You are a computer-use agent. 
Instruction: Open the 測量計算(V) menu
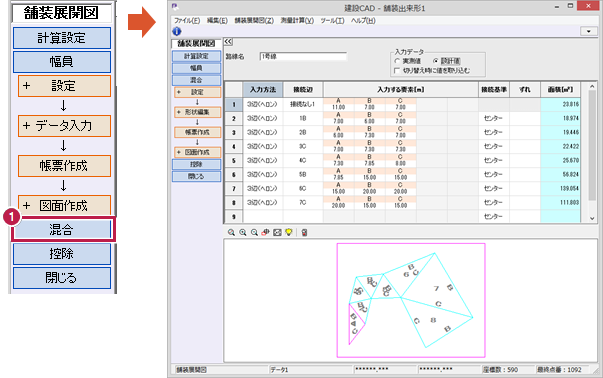(297, 21)
